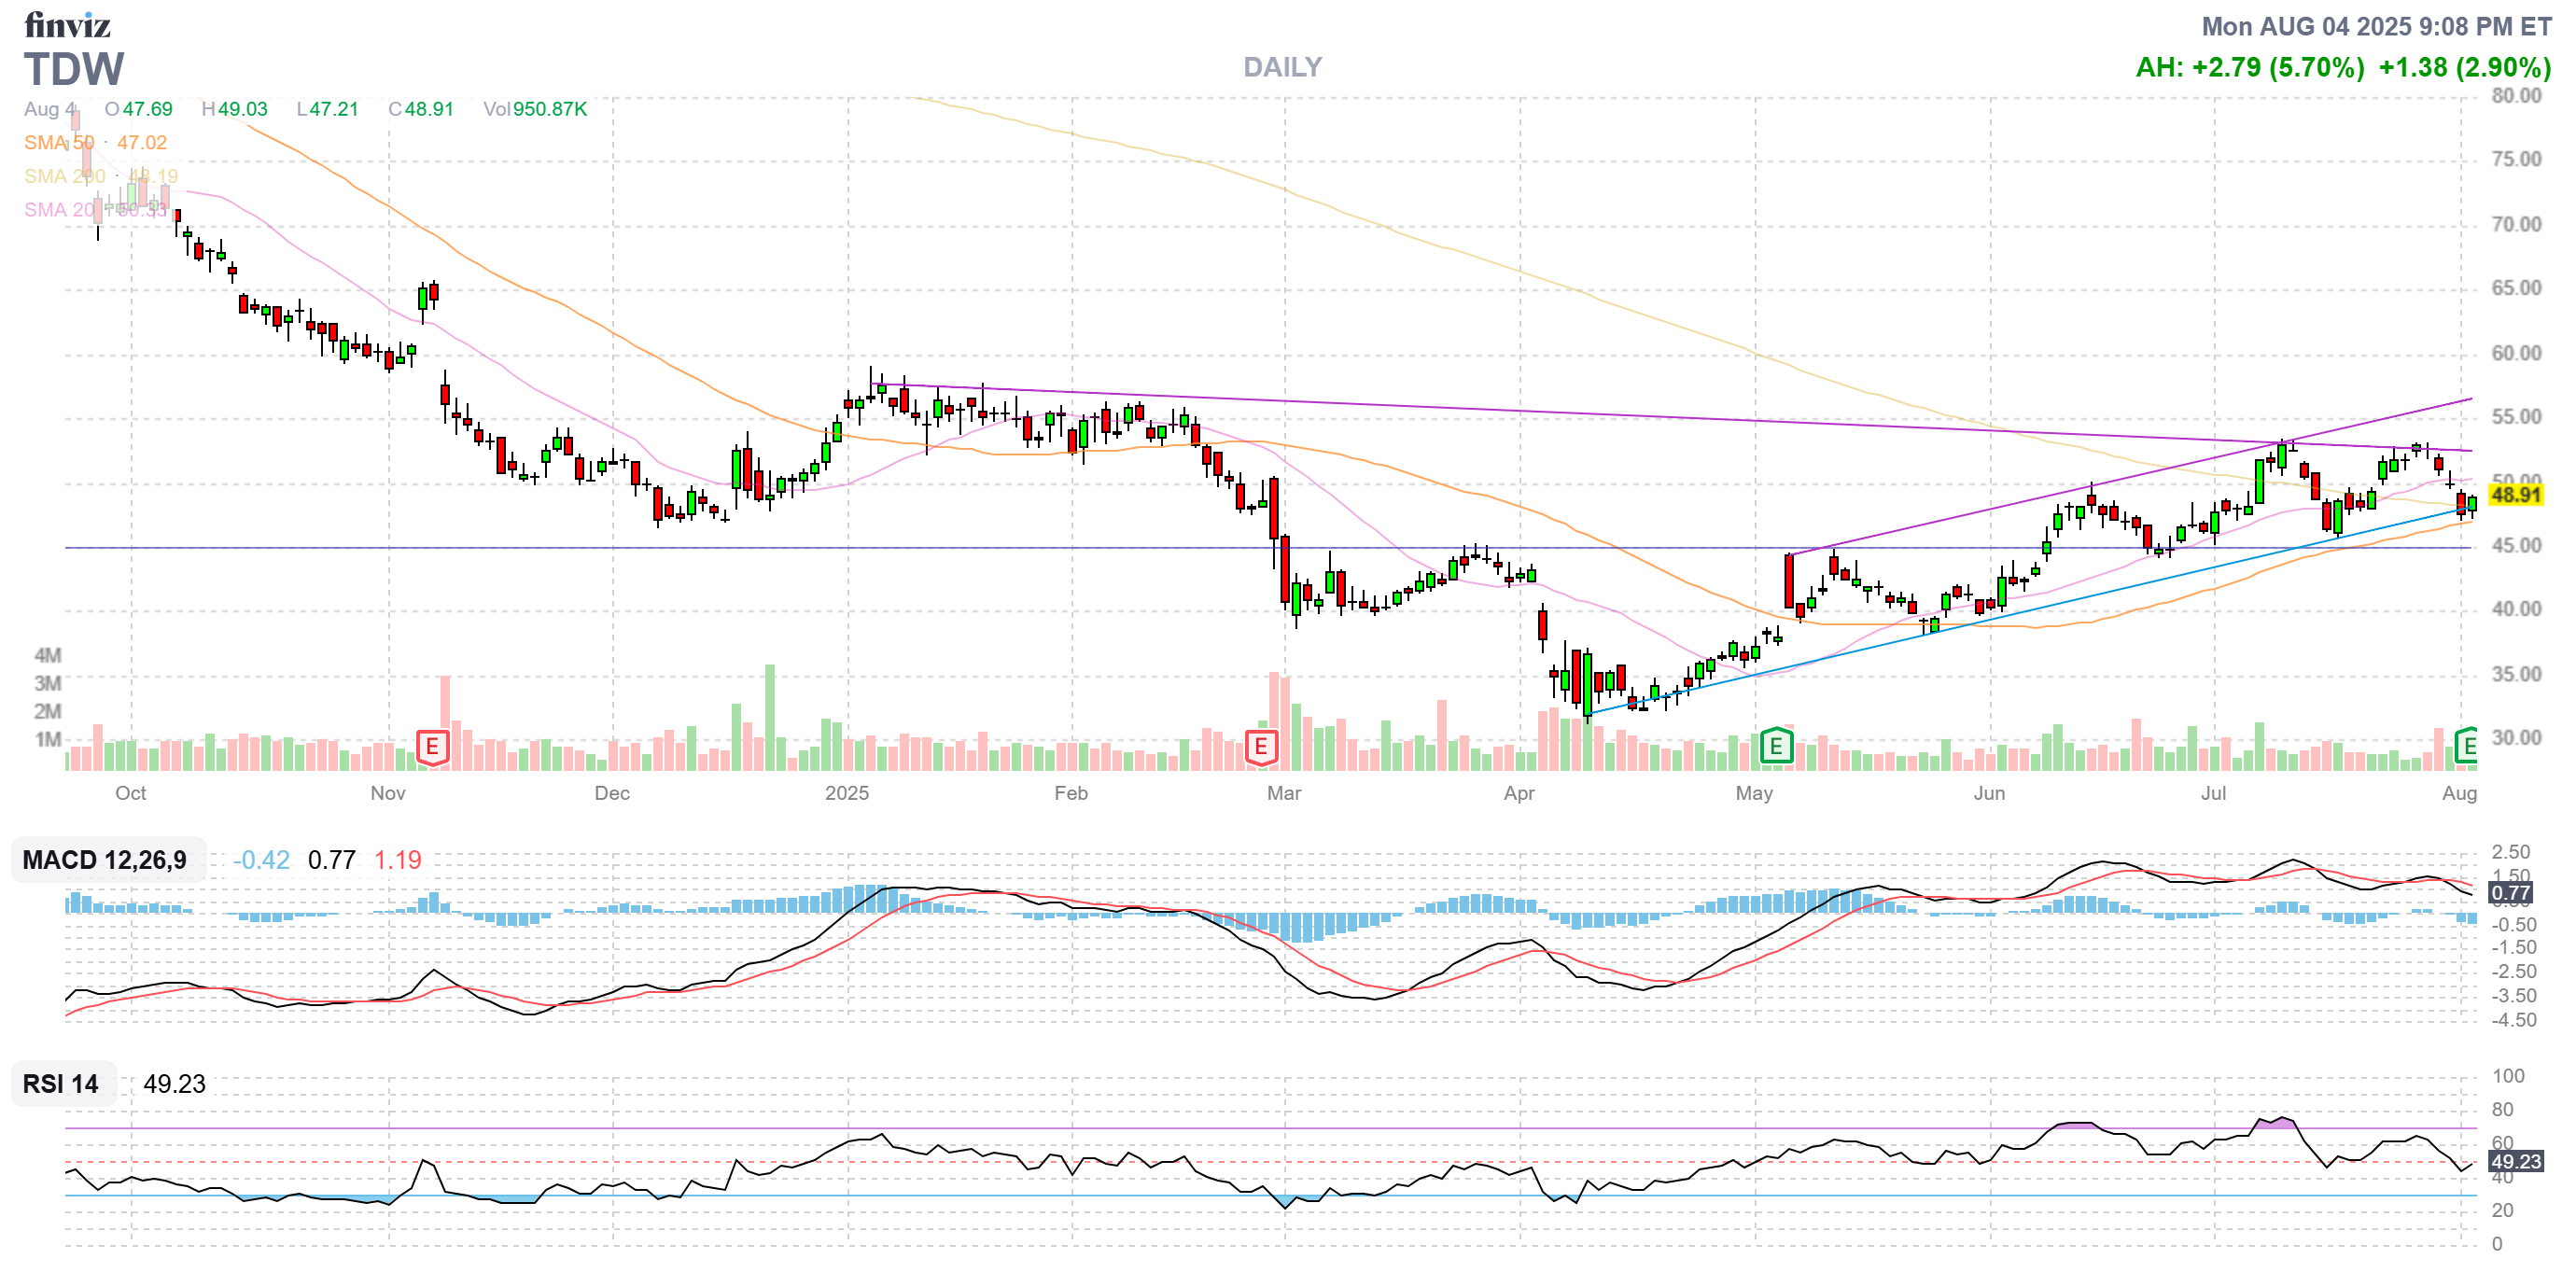Select the SMA 200 legend label

point(64,177)
